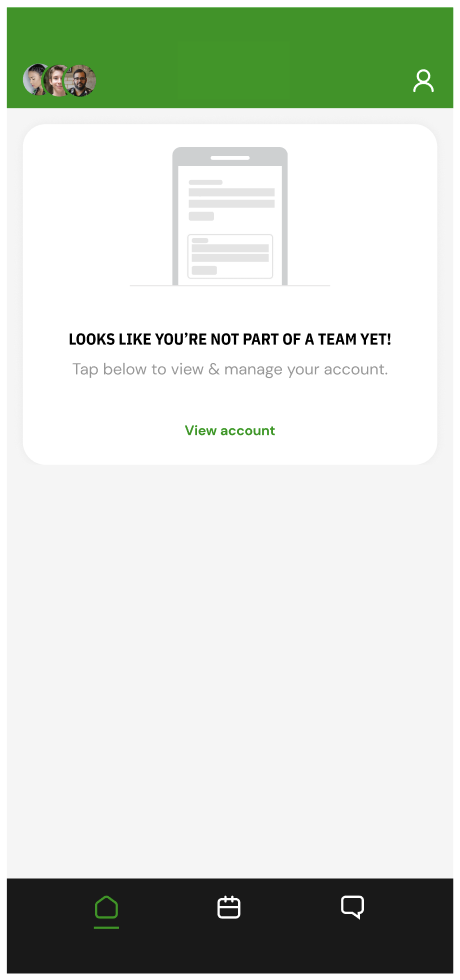Viewport: 460px width, 980px height.
Task: Tap the speaker bar on illustrated phone
Action: click(230, 158)
